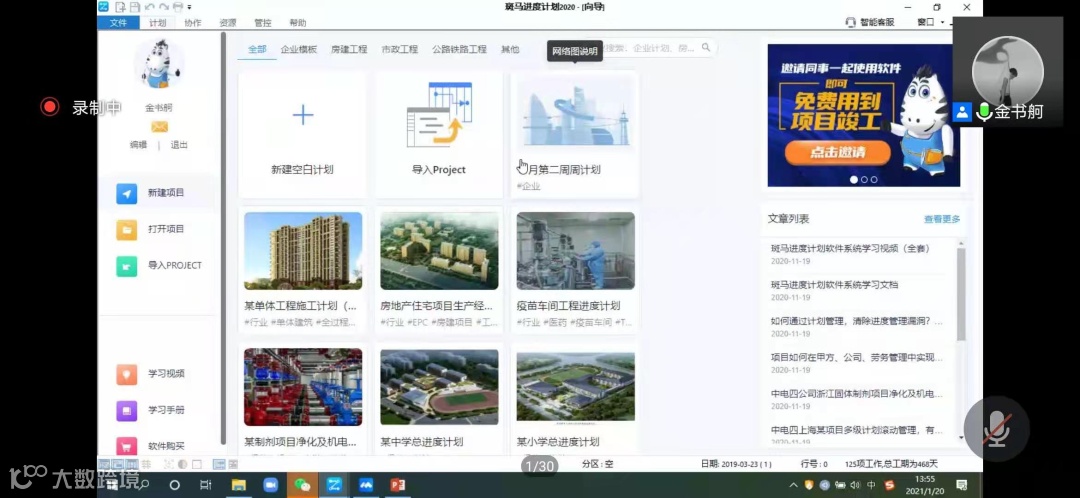Click the undo arrow icon
Image resolution: width=1080 pixels, height=498 pixels.
pyautogui.click(x=149, y=7)
